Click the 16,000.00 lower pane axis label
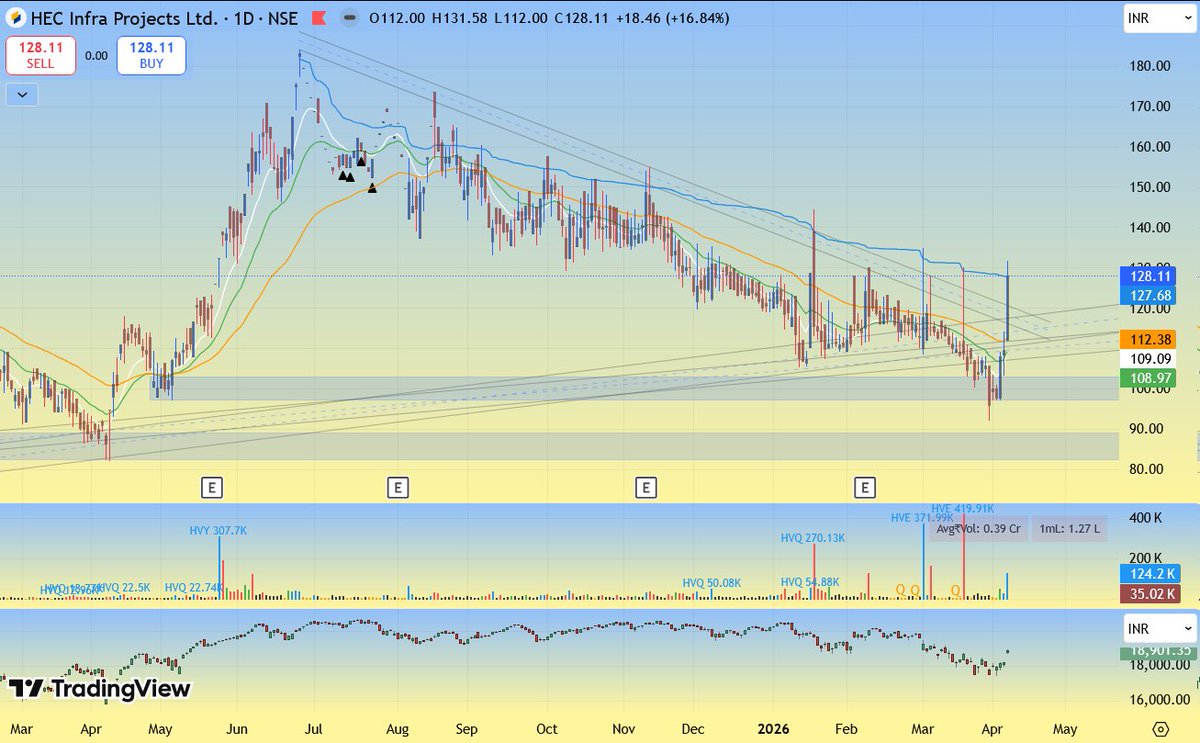This screenshot has height=743, width=1200. pos(1160,698)
